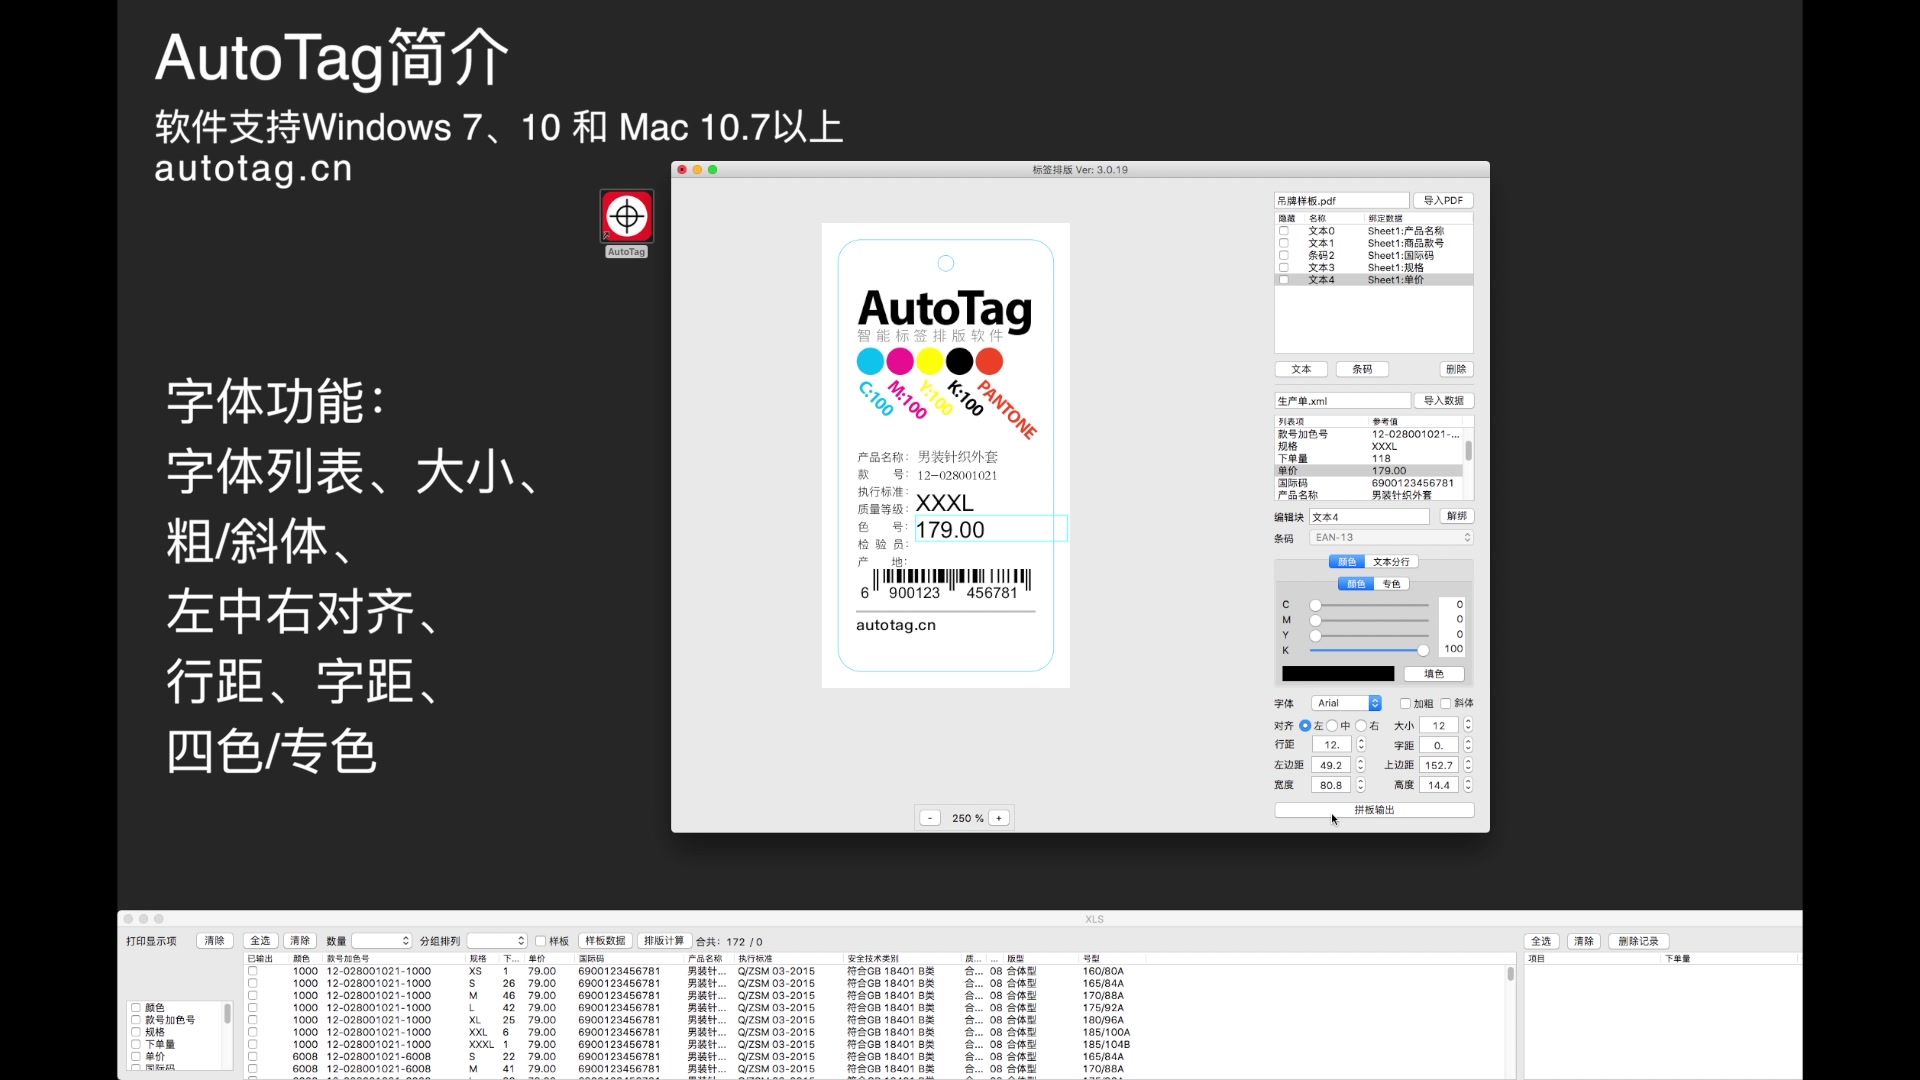Open the 数量 dropdown in XLS window
The image size is (1920, 1080).
pos(381,941)
